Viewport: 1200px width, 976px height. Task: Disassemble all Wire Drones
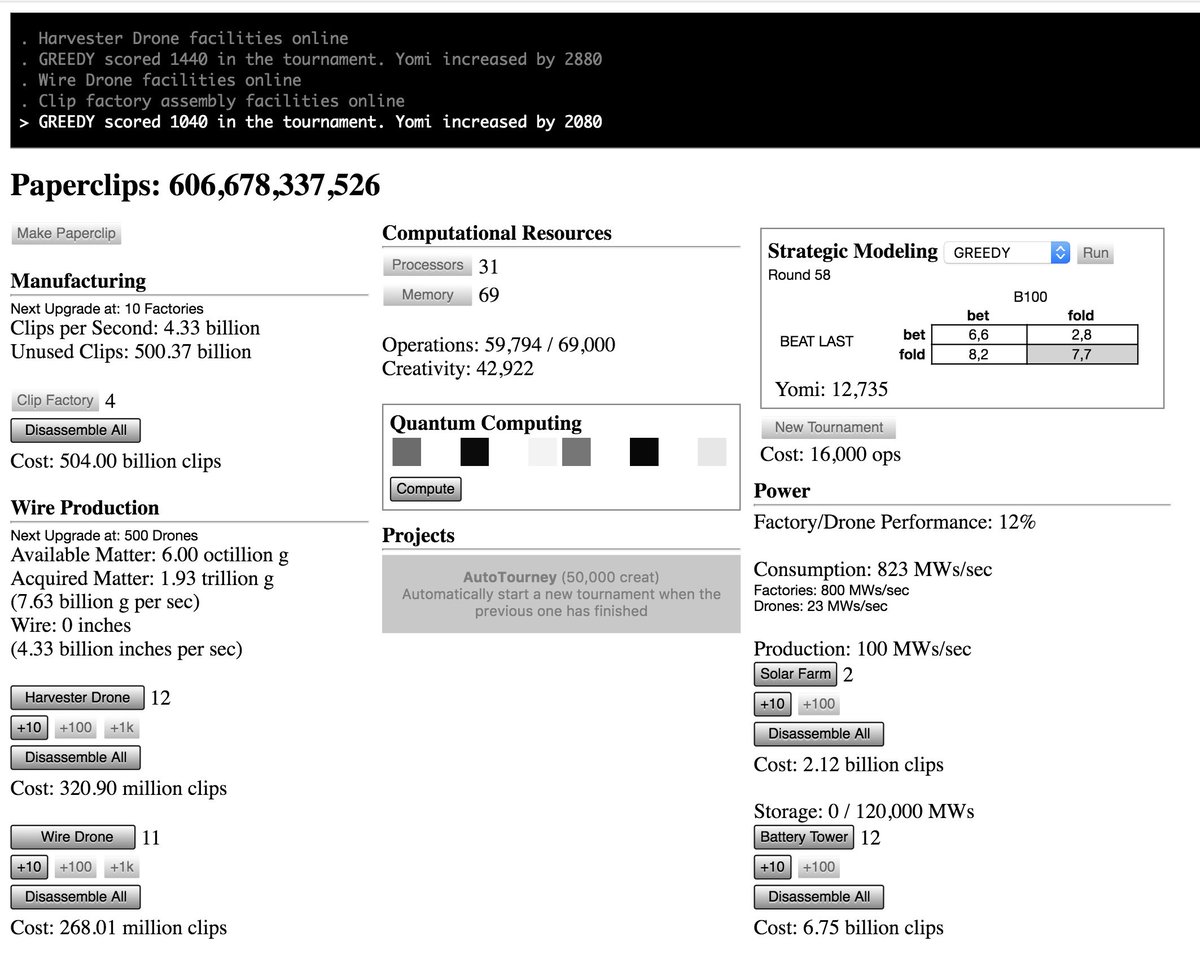coord(76,897)
